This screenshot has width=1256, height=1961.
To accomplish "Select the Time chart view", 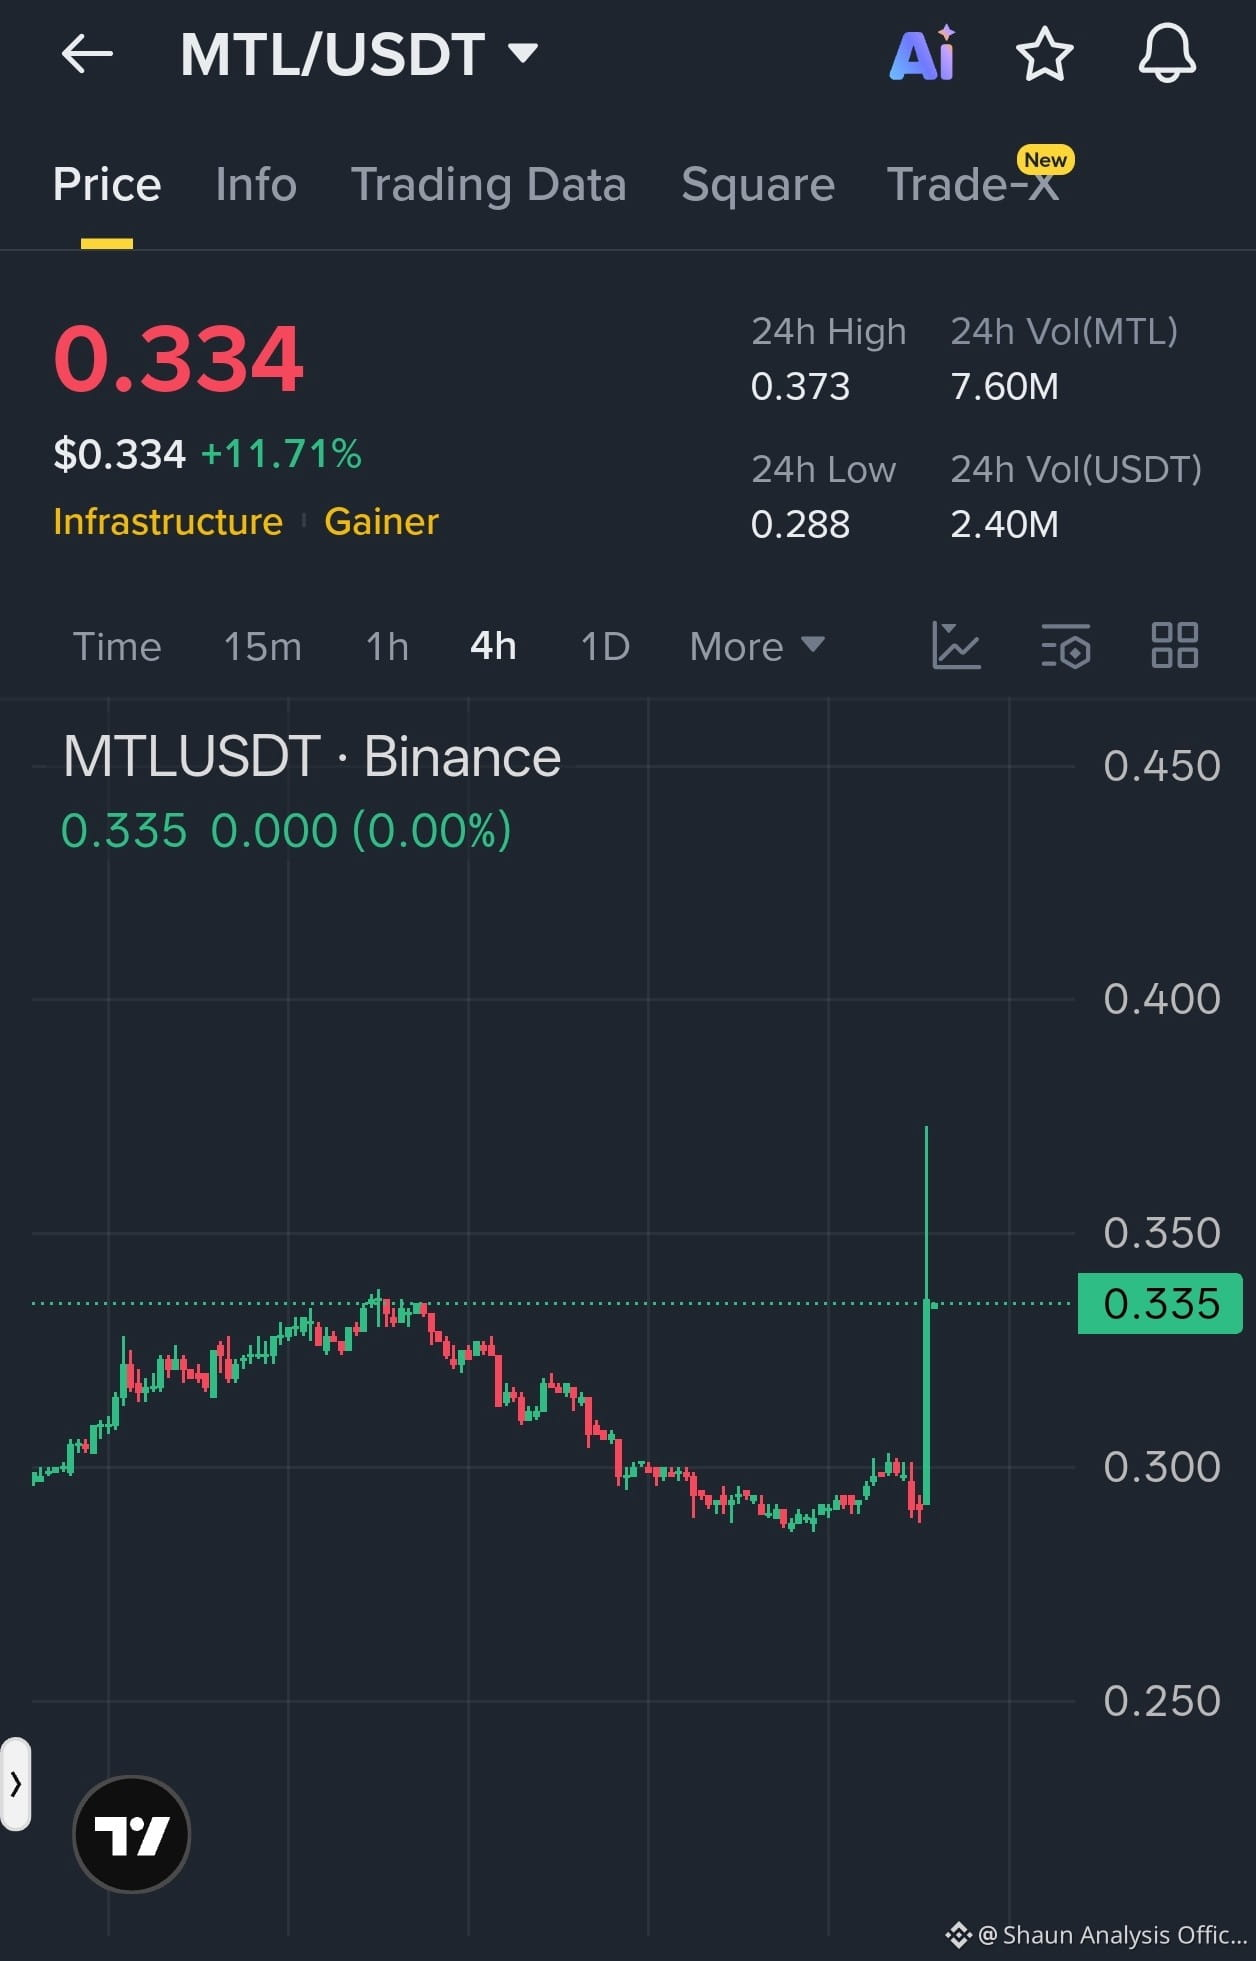I will (117, 647).
